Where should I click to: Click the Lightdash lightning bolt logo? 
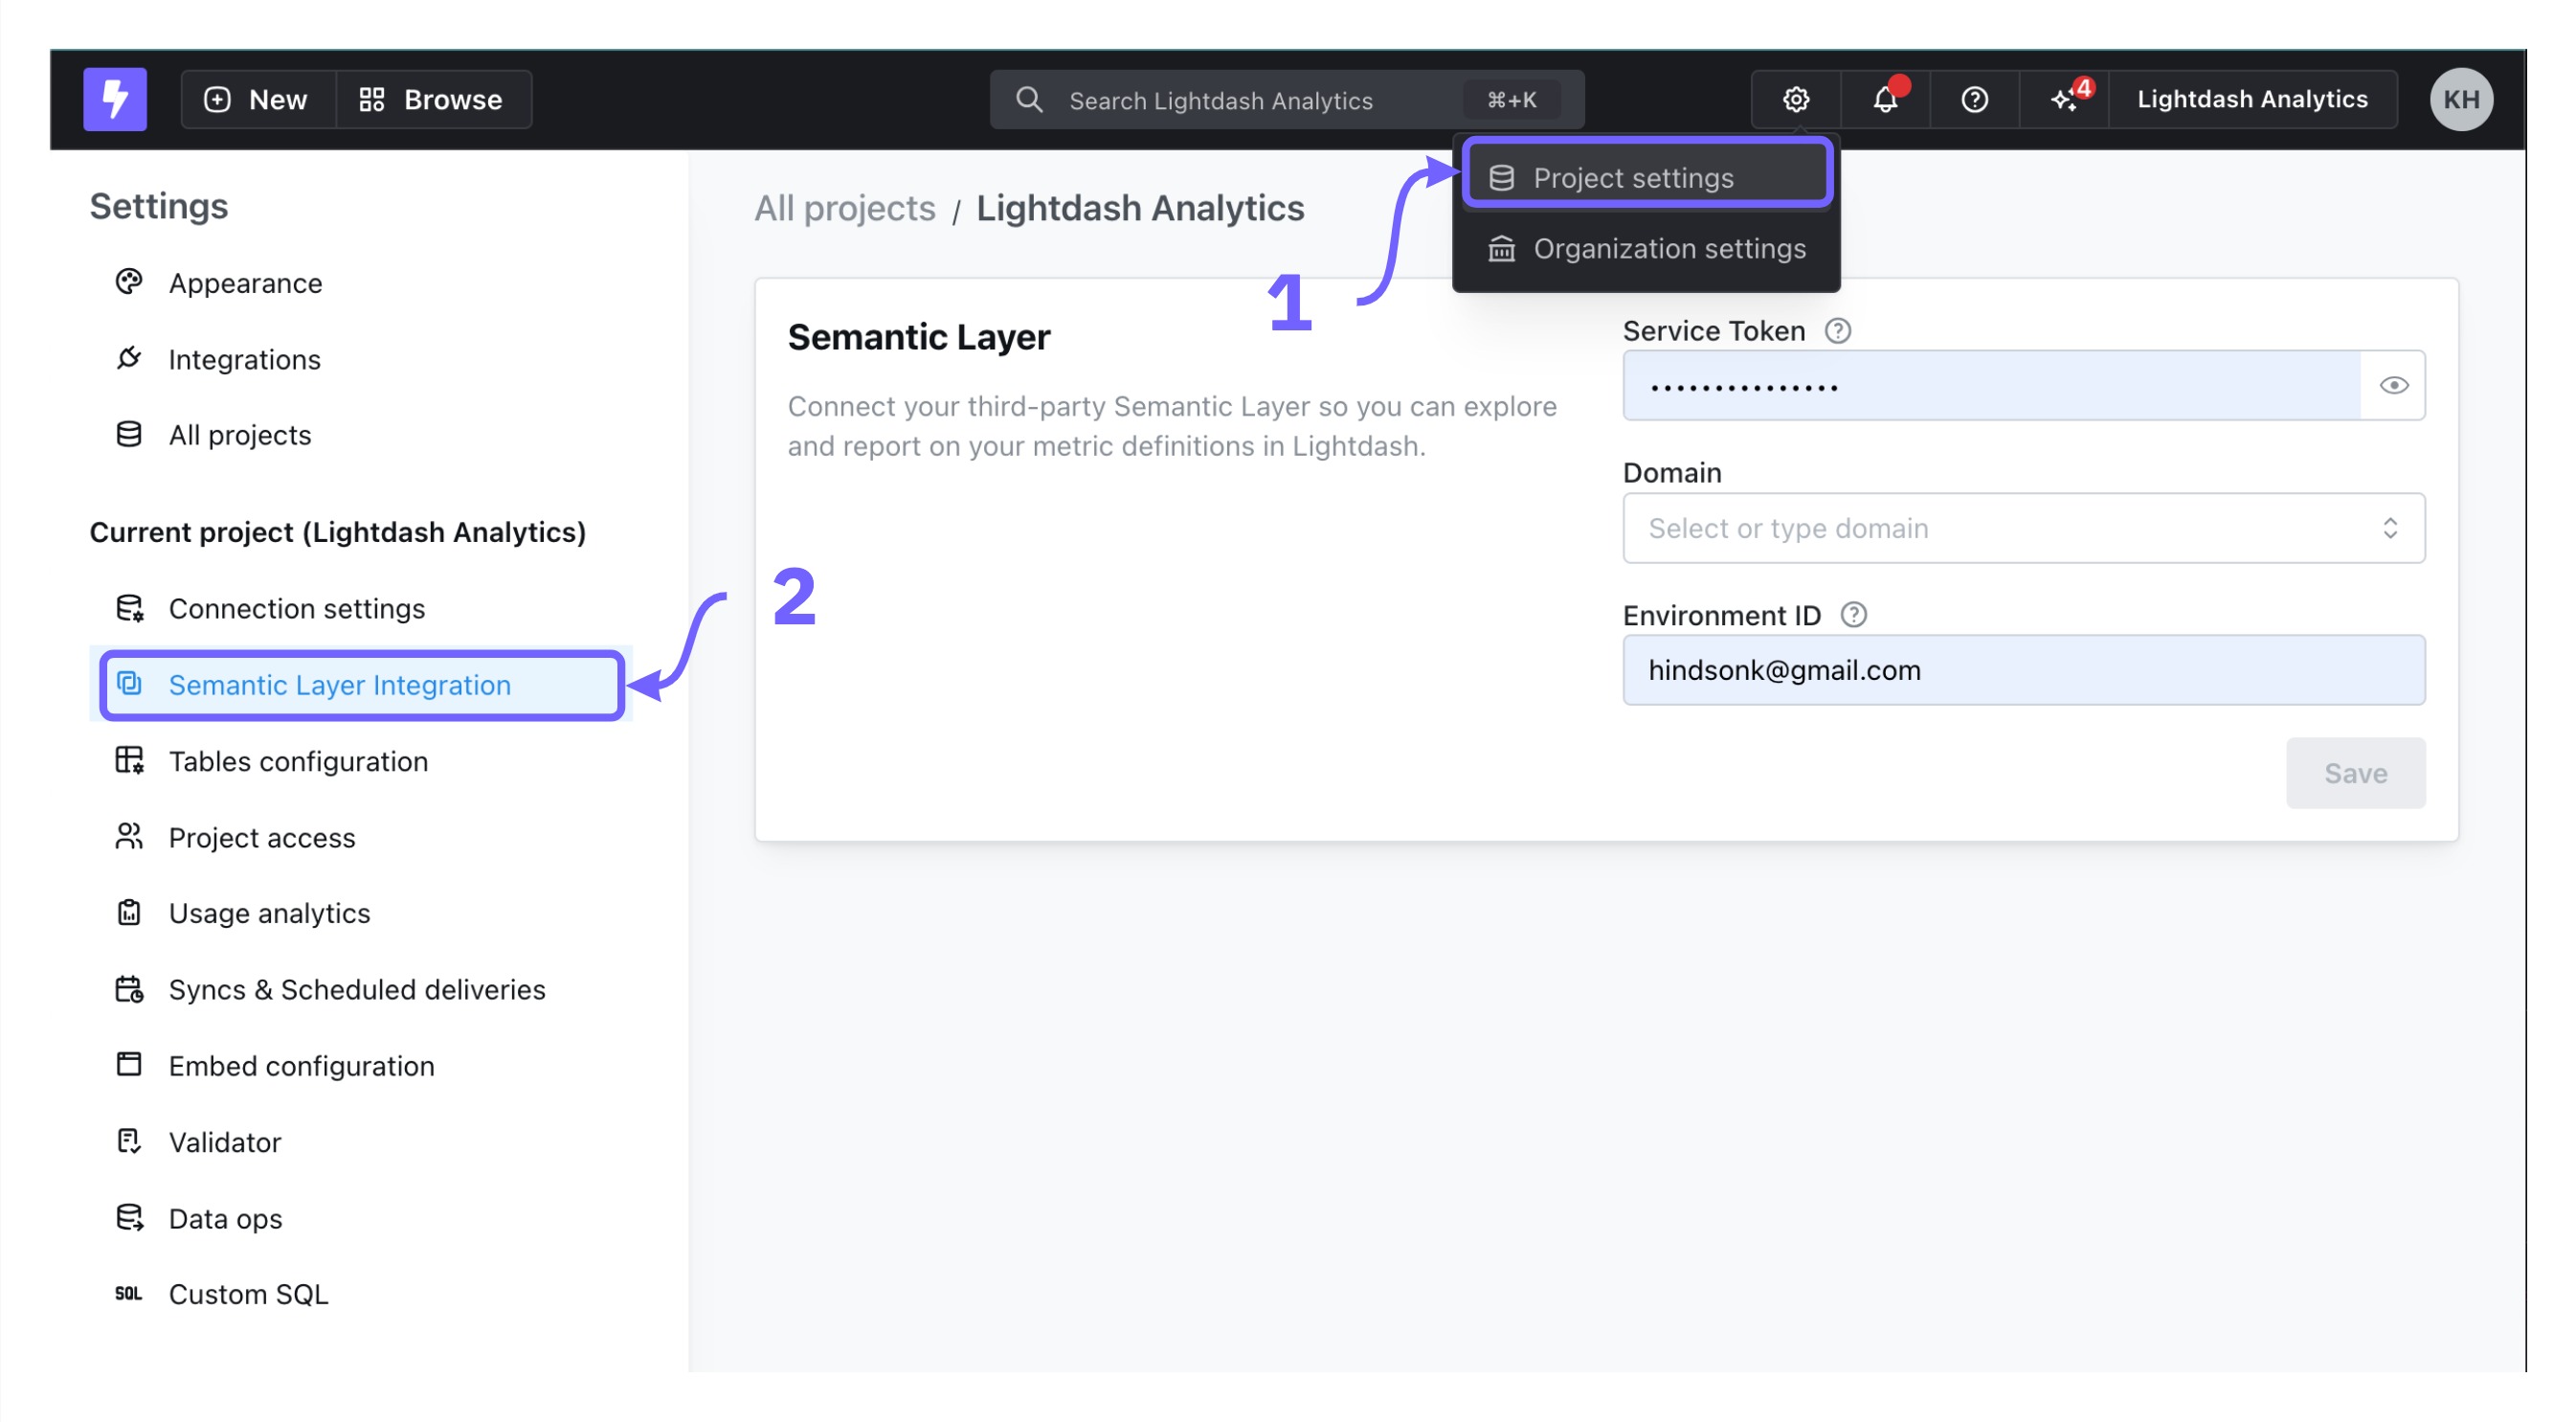(x=115, y=99)
